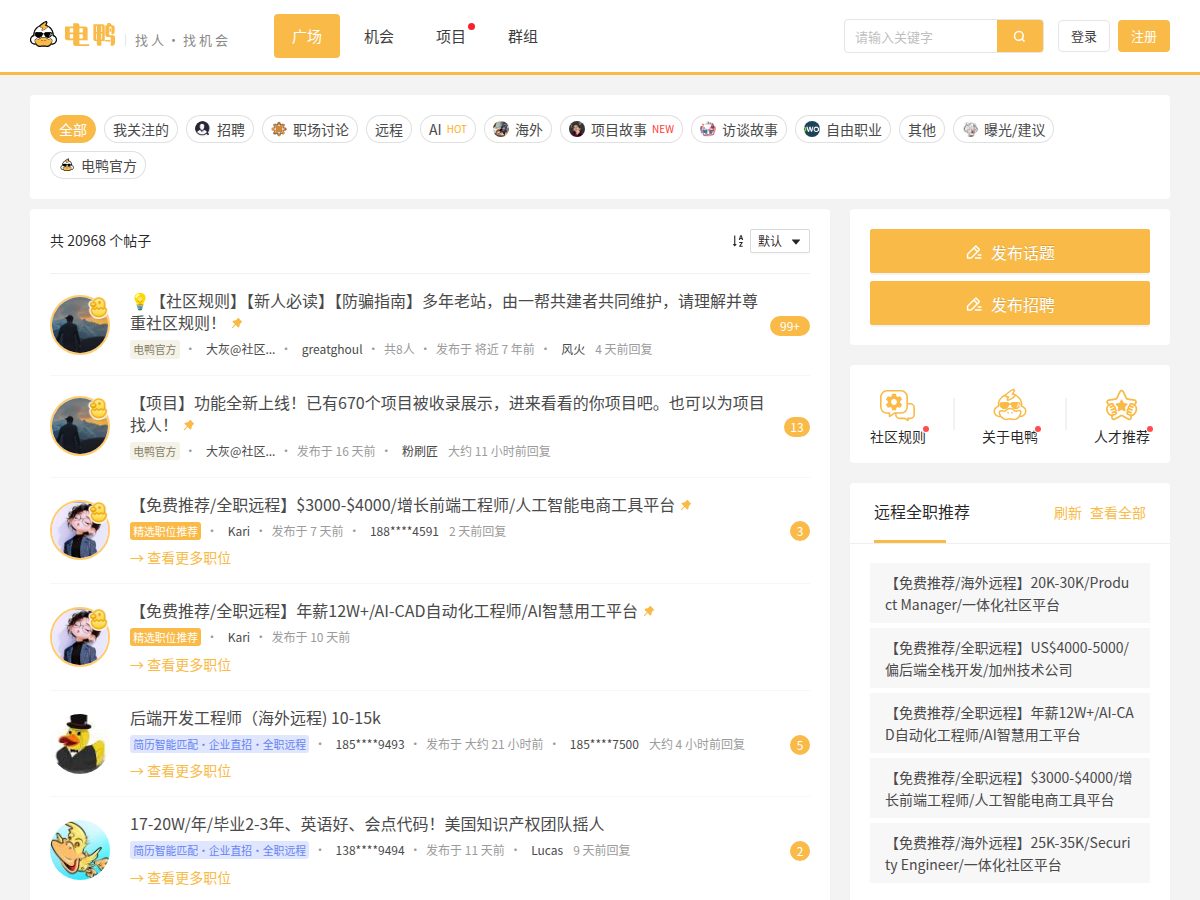Click the 电鸭 duck logo

[72, 36]
